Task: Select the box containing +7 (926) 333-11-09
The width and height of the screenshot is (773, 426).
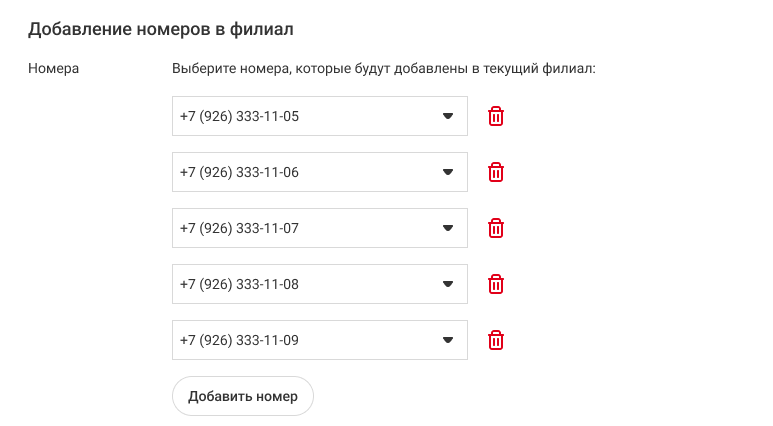Action: point(319,340)
